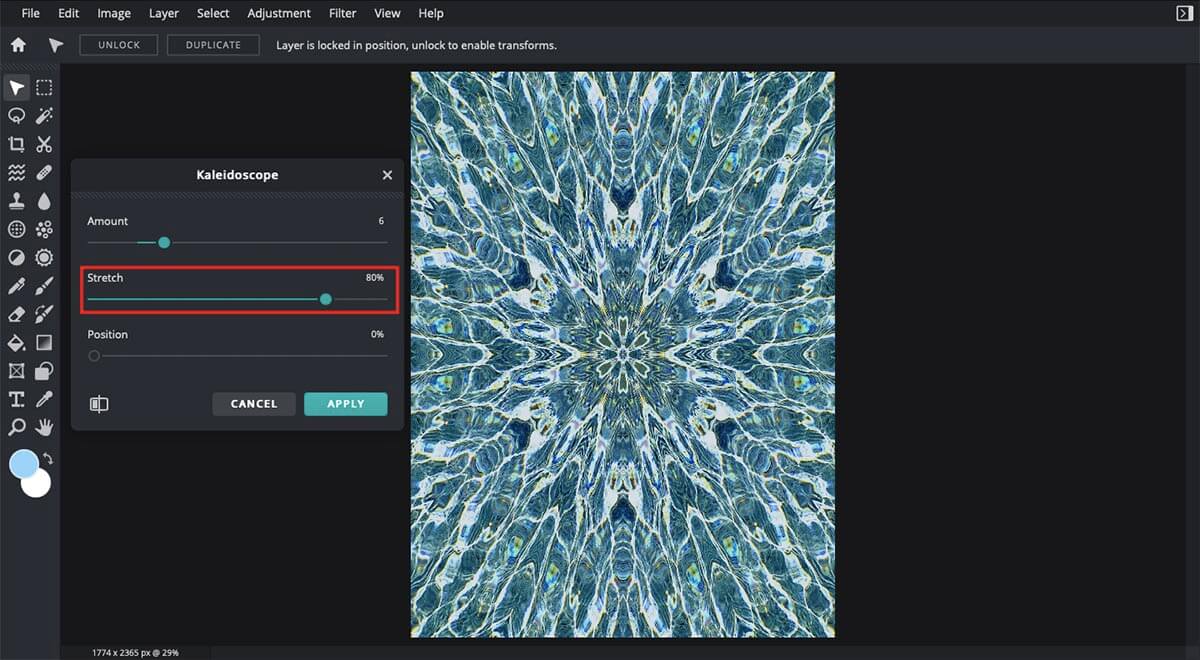Close the Kaleidoscope dialog with the X
This screenshot has width=1200, height=660.
point(387,175)
